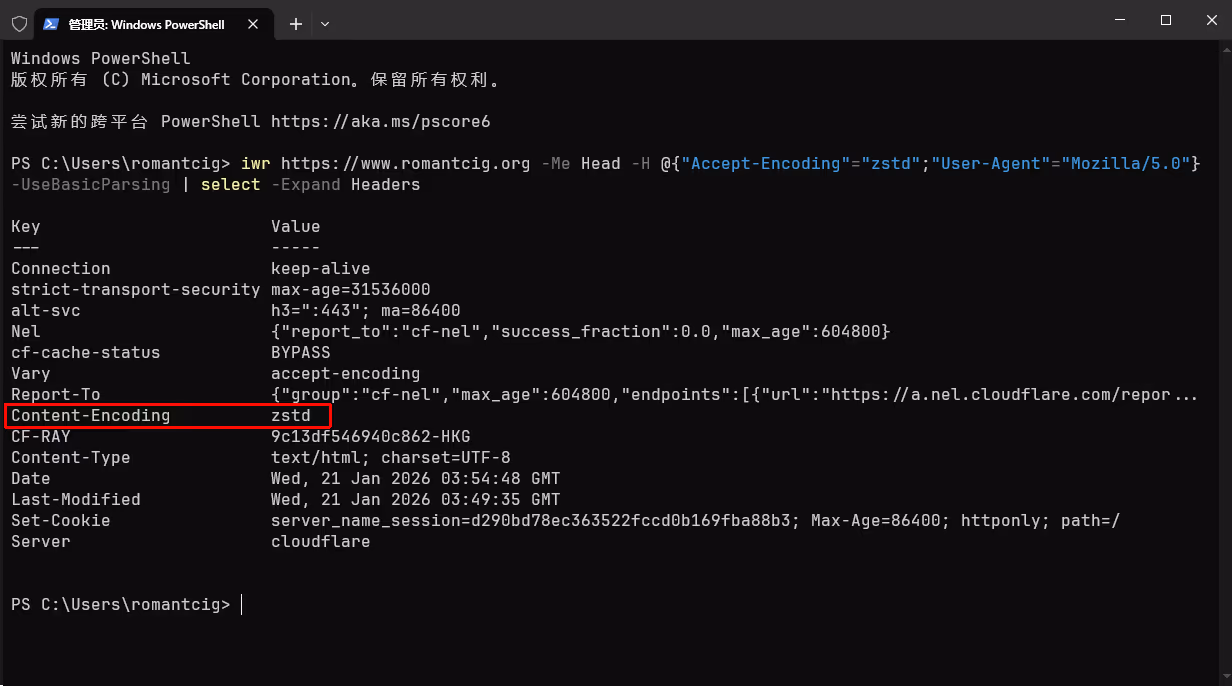Click the Server header value cloudflare
The image size is (1232, 686).
click(320, 541)
